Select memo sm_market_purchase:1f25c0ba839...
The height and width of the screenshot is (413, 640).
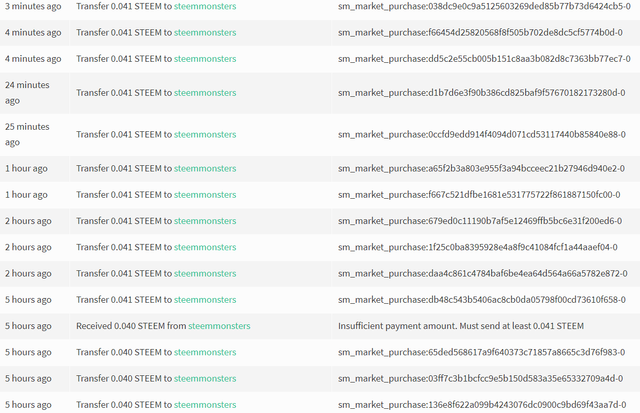(478, 247)
